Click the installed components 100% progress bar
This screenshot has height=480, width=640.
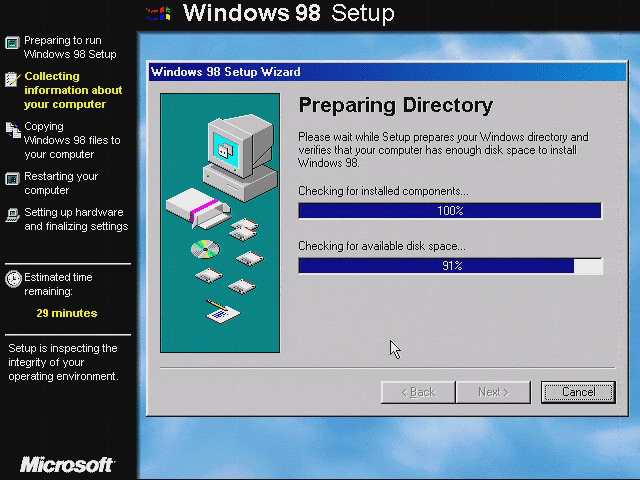450,211
